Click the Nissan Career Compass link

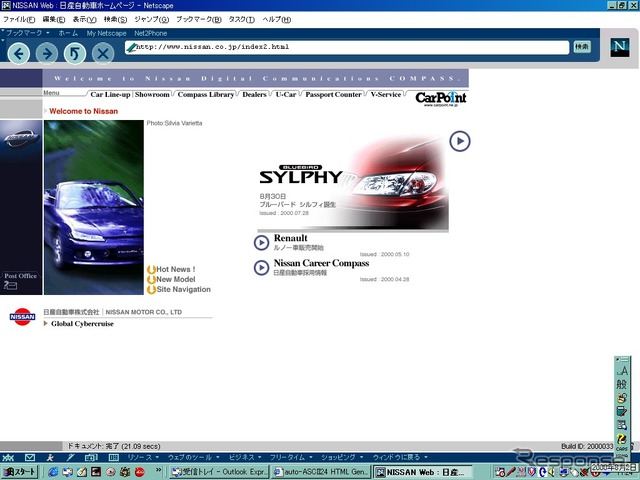(321, 263)
